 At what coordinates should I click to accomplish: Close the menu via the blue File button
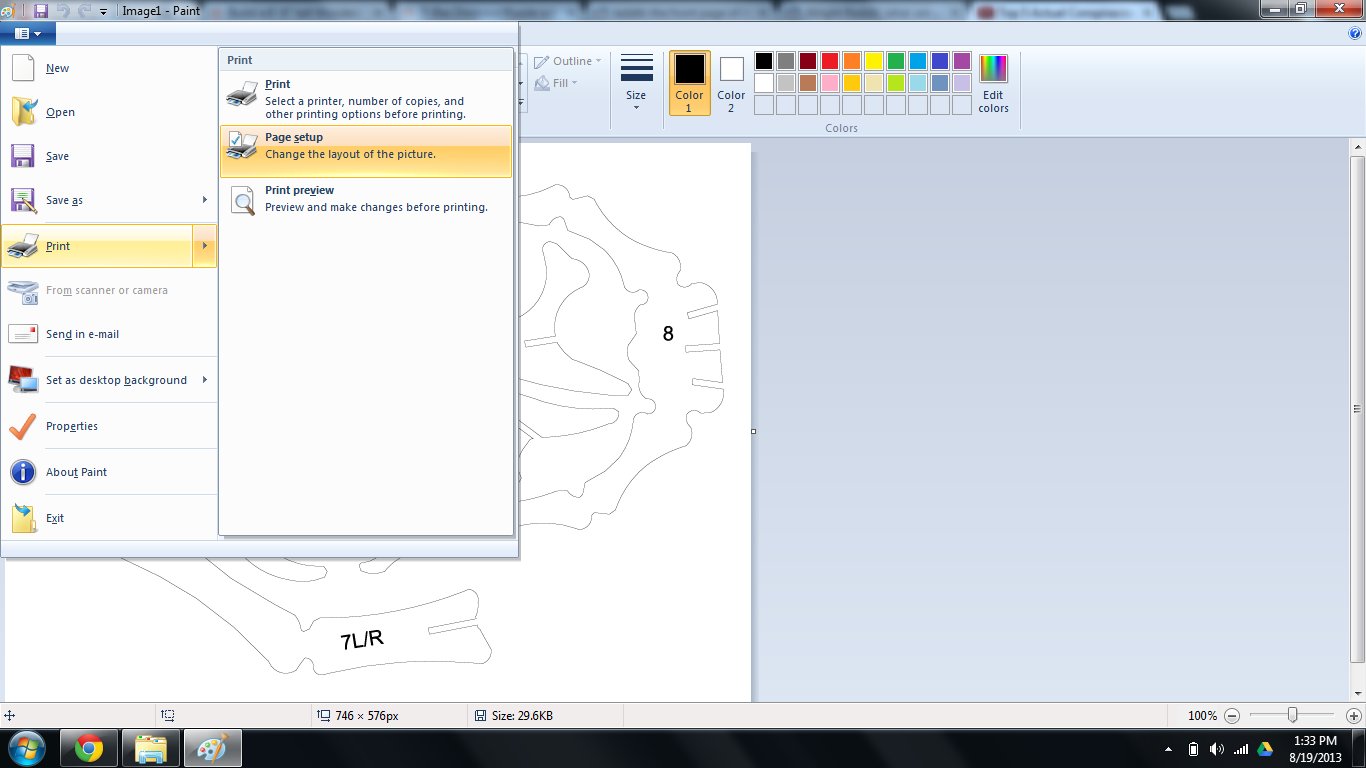point(28,33)
